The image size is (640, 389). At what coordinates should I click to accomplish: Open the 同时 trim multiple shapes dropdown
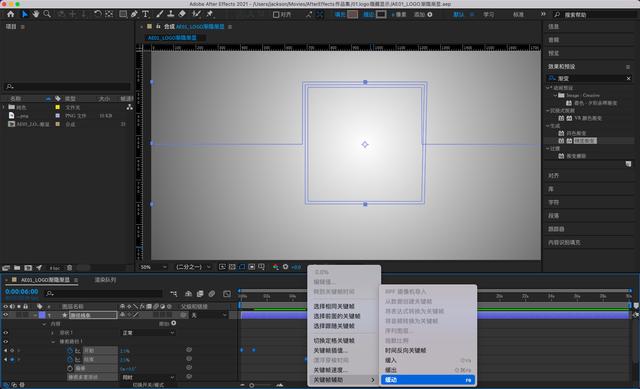pos(148,377)
